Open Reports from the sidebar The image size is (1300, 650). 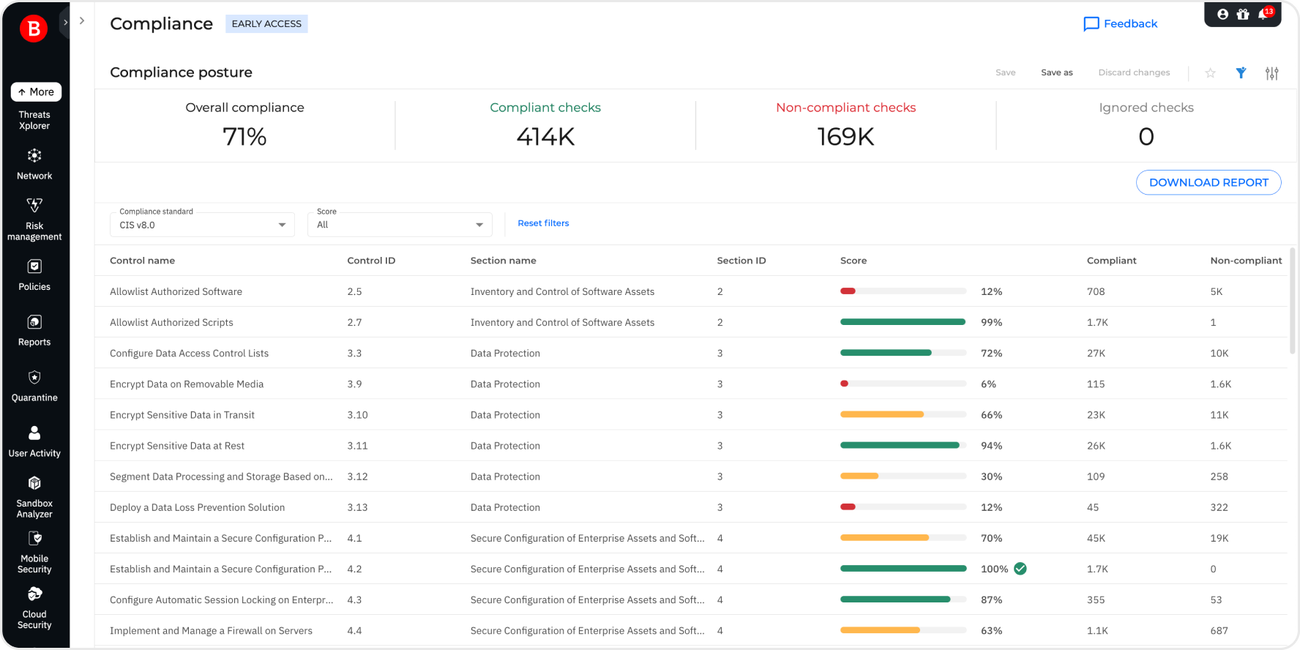pos(35,330)
